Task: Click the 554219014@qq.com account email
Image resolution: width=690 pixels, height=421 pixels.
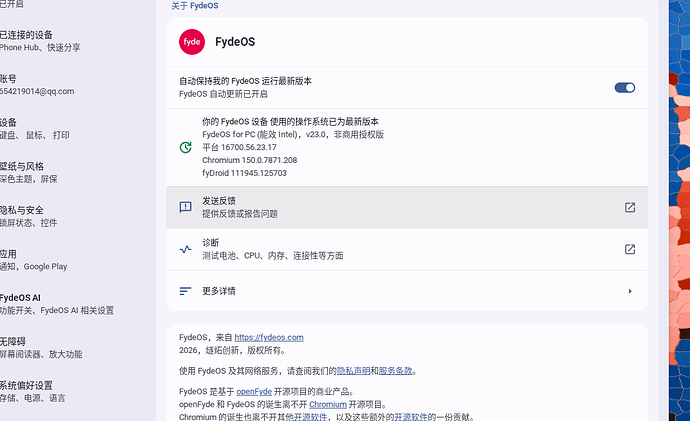Action: [37, 91]
